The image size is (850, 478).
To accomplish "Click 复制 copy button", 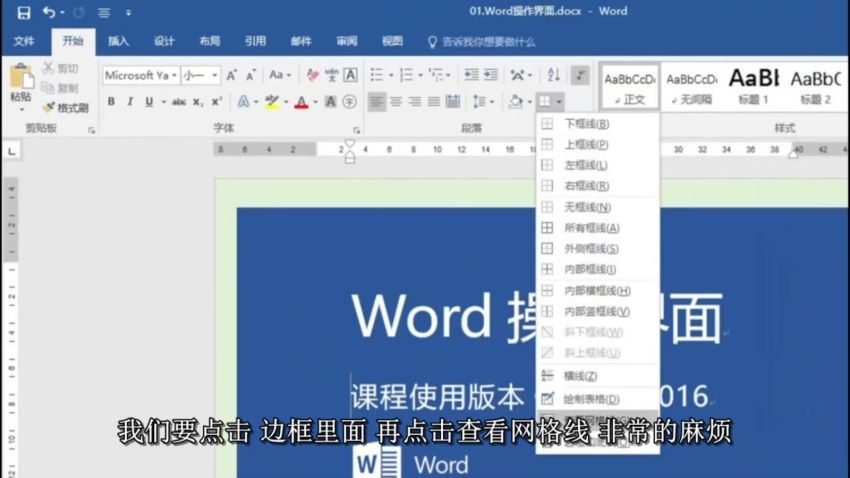I will point(60,88).
